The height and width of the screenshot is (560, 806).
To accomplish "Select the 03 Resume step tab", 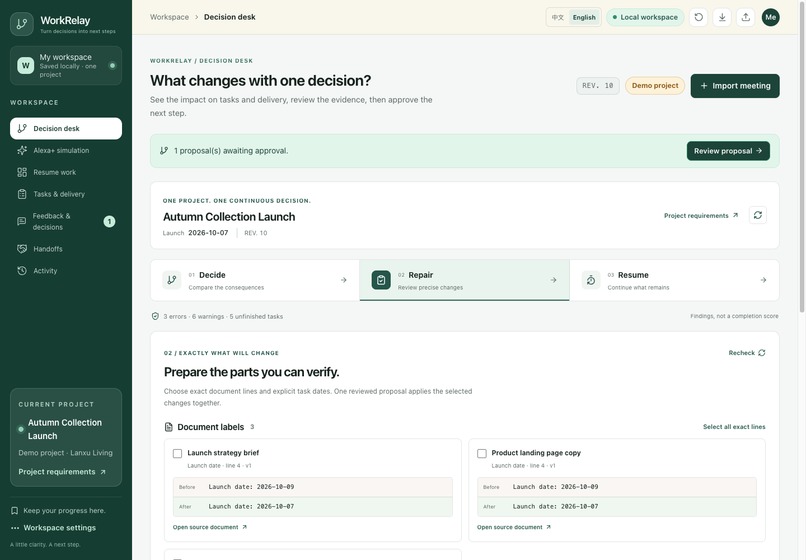I will 674,280.
